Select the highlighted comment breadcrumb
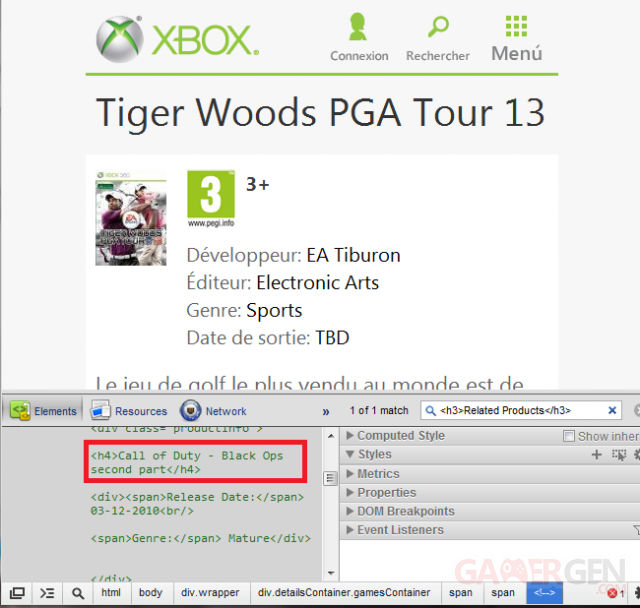The width and height of the screenshot is (640, 608). (544, 592)
